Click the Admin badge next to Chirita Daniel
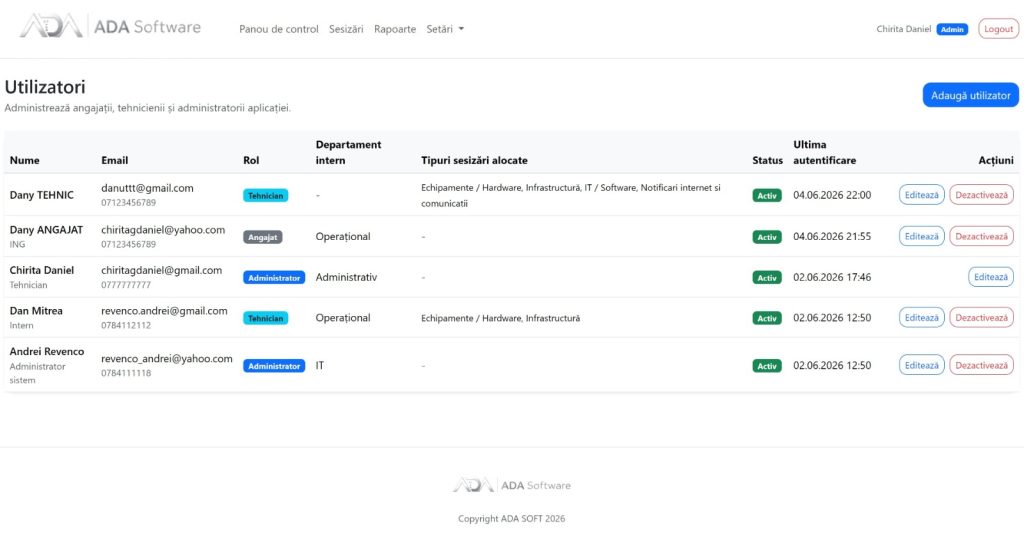 pyautogui.click(x=952, y=29)
